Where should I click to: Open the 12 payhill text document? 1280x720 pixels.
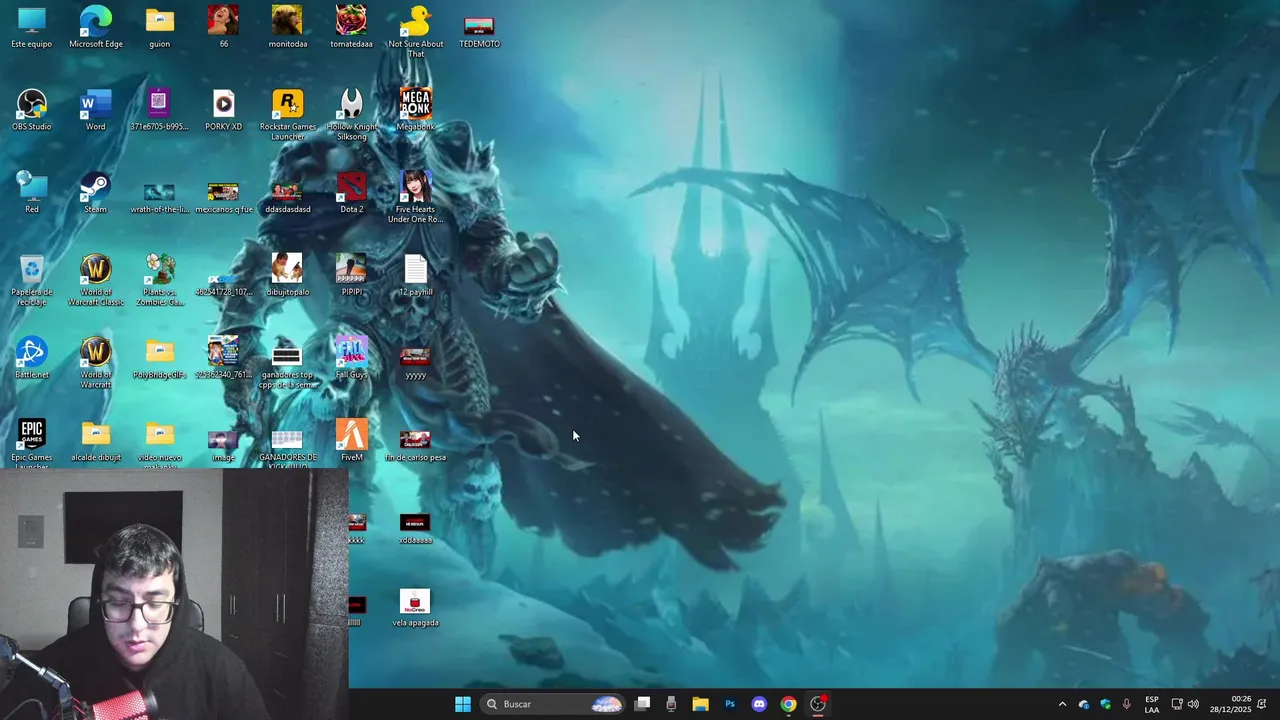(x=415, y=275)
